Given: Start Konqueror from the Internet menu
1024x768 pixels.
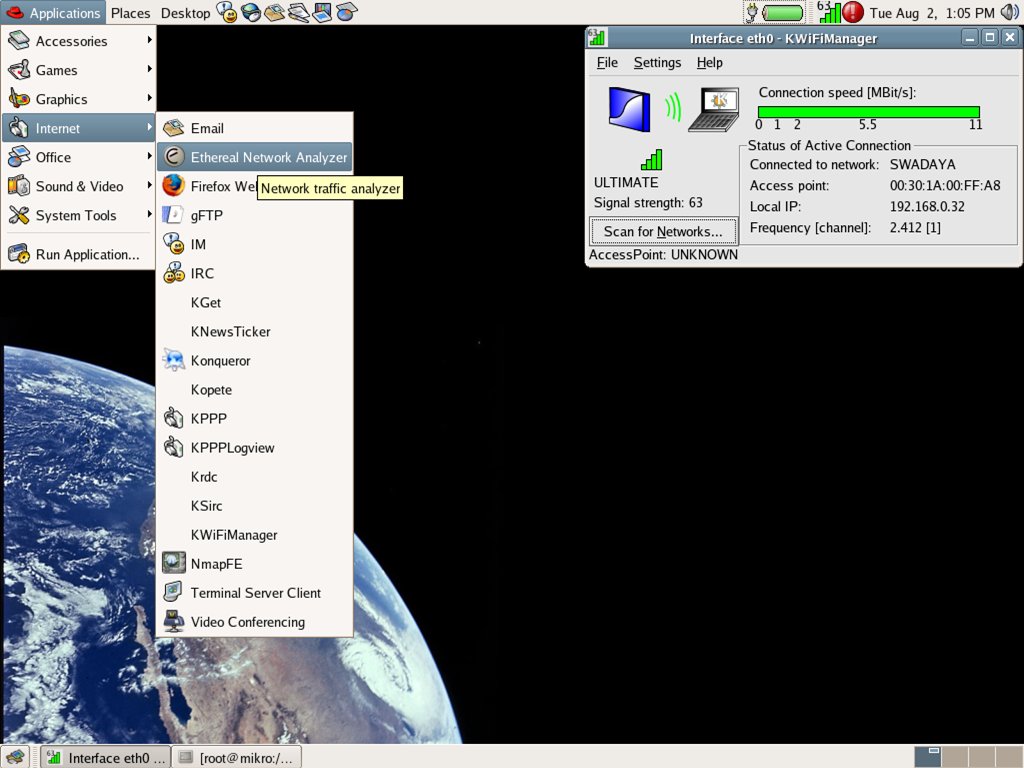Looking at the screenshot, I should click(x=220, y=361).
